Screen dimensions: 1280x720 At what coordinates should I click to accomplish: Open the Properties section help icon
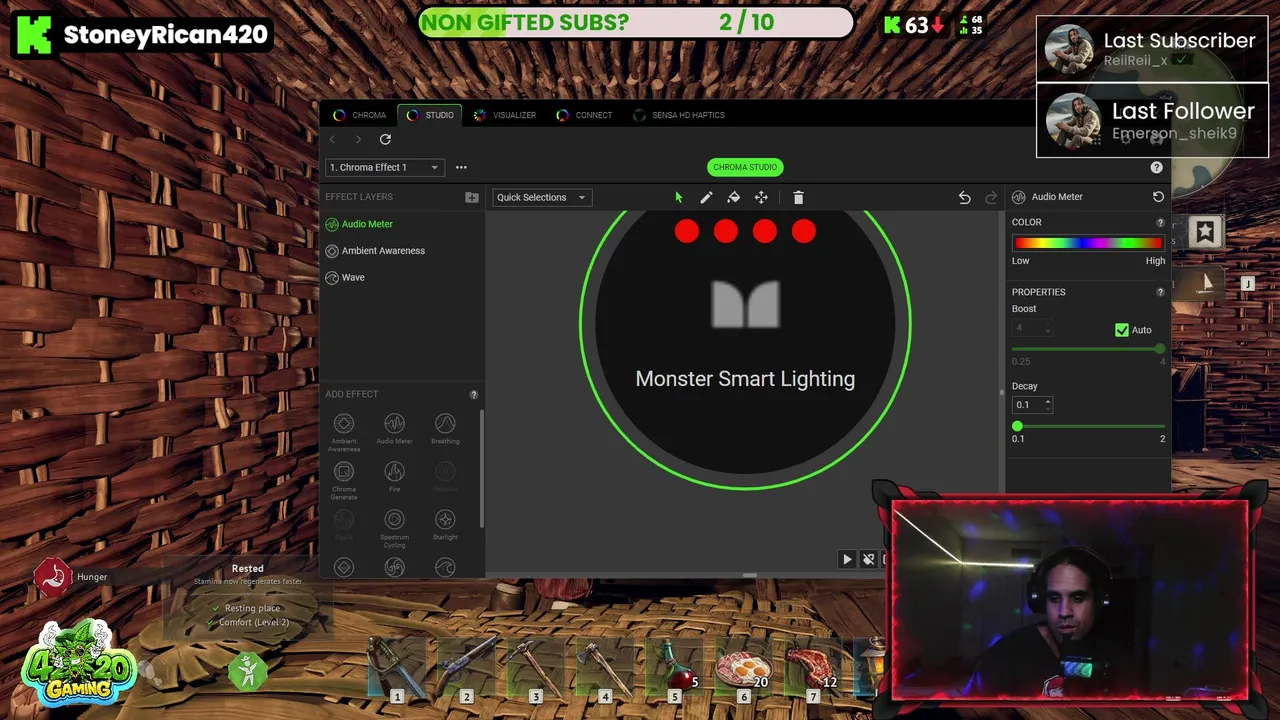tap(1160, 292)
